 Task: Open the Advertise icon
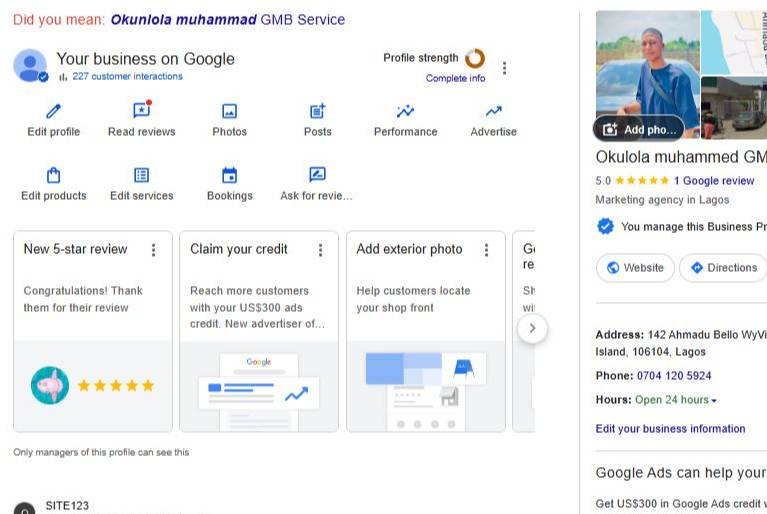click(x=494, y=112)
